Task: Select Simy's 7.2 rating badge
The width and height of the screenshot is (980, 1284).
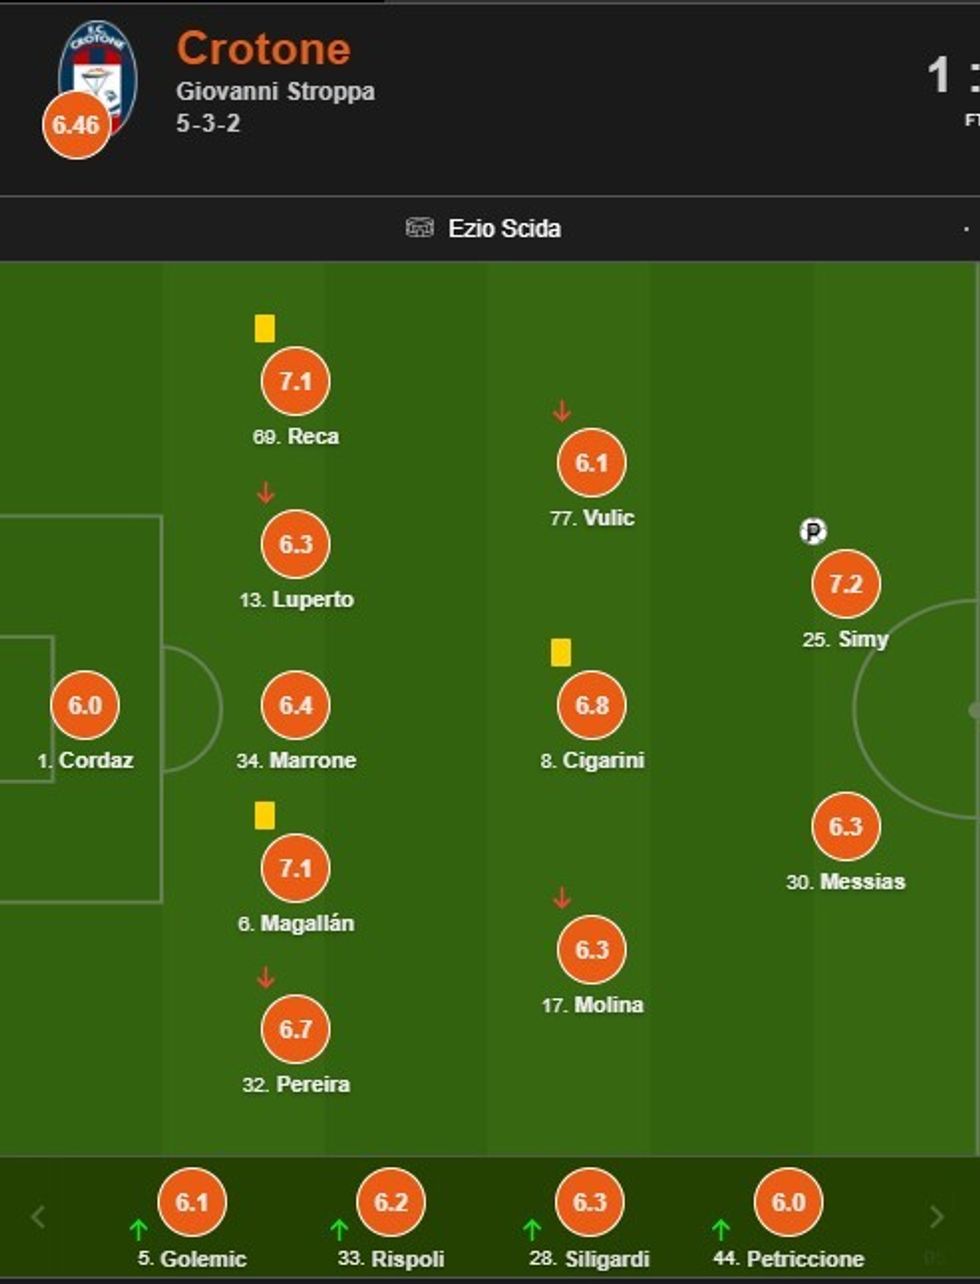Action: [x=845, y=584]
